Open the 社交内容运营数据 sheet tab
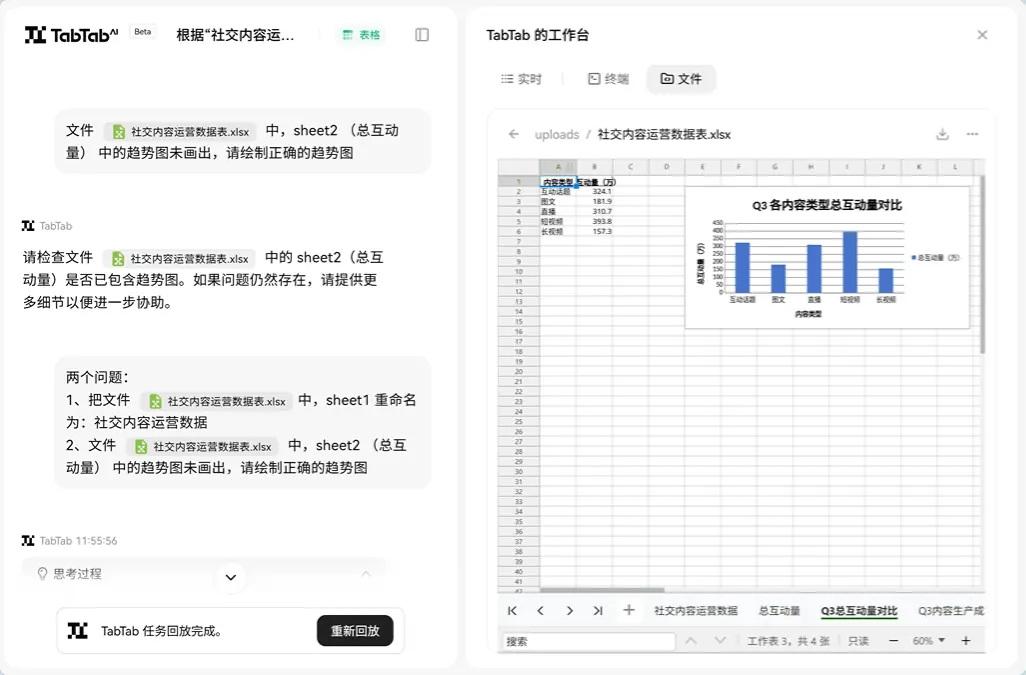Screen dimensions: 1026x675 (696, 611)
